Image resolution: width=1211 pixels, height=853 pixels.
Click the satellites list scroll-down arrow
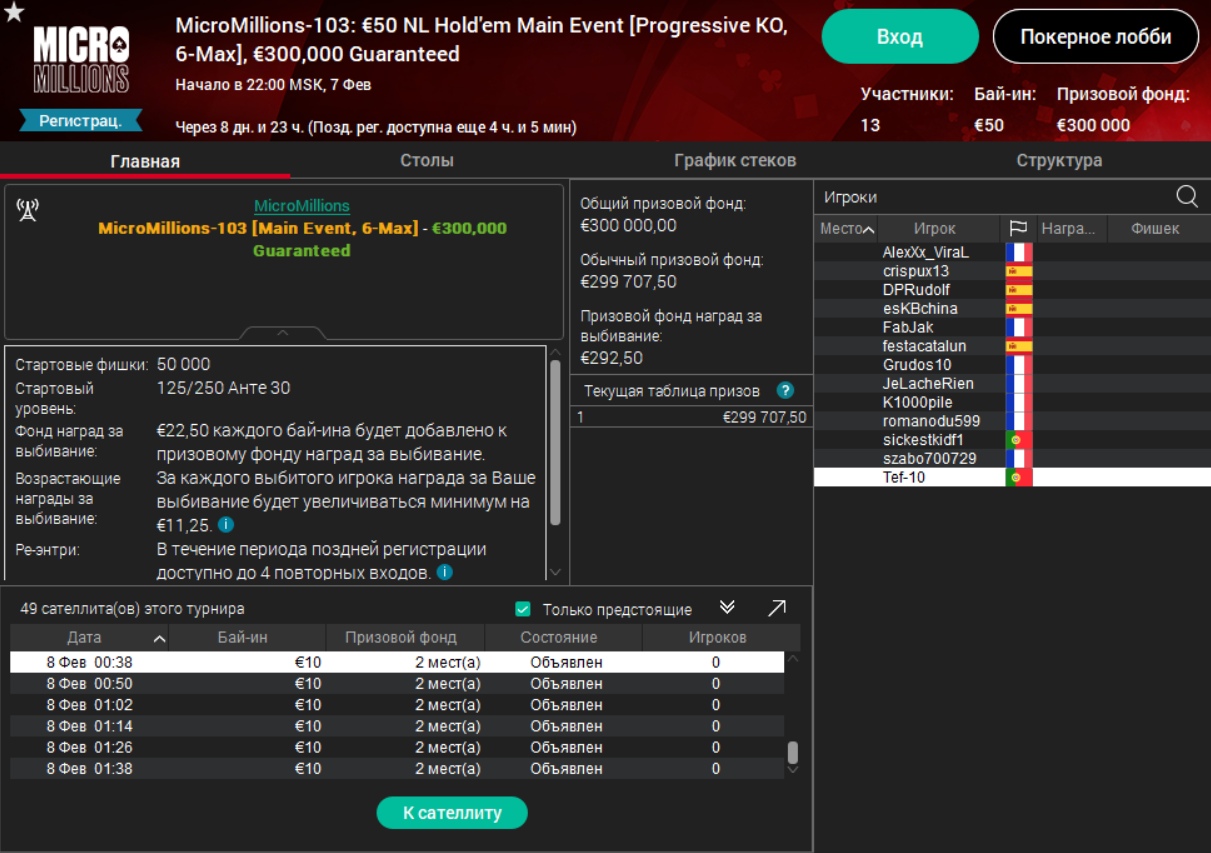point(793,768)
